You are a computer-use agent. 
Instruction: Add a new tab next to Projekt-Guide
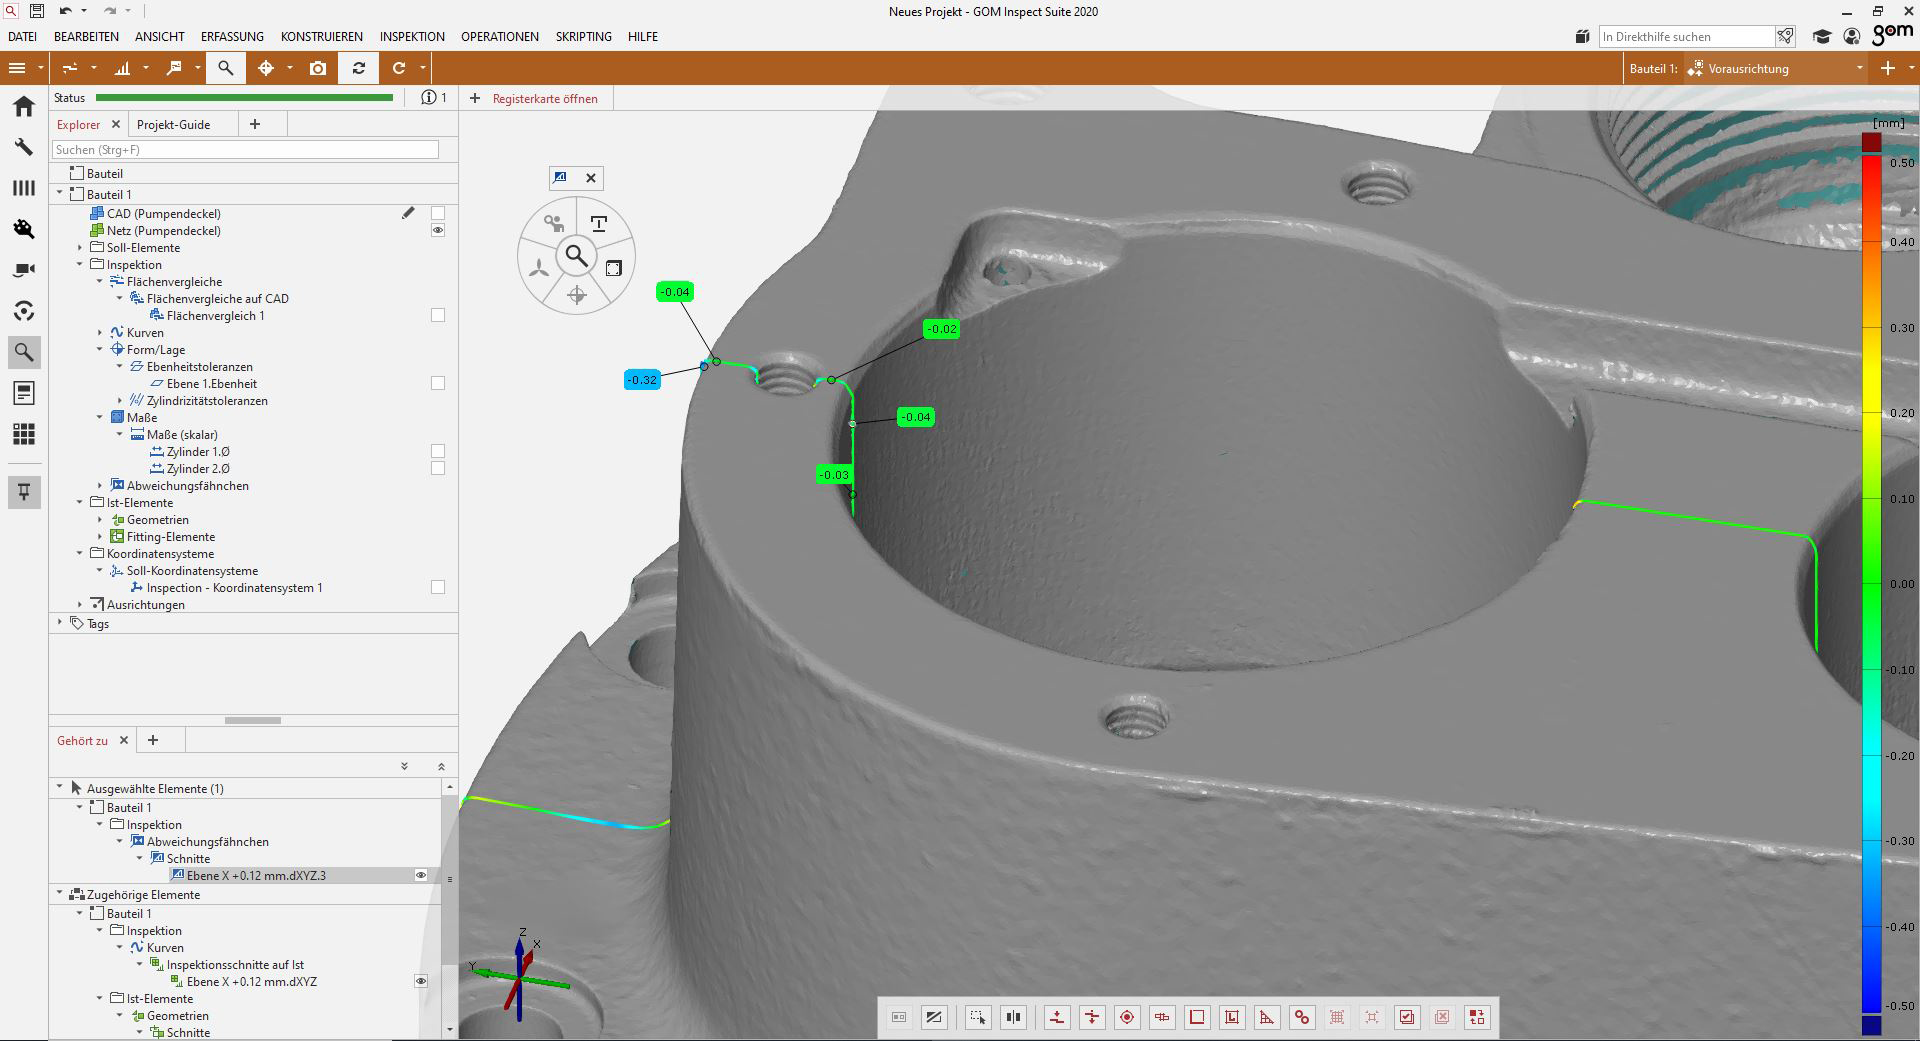coord(255,124)
